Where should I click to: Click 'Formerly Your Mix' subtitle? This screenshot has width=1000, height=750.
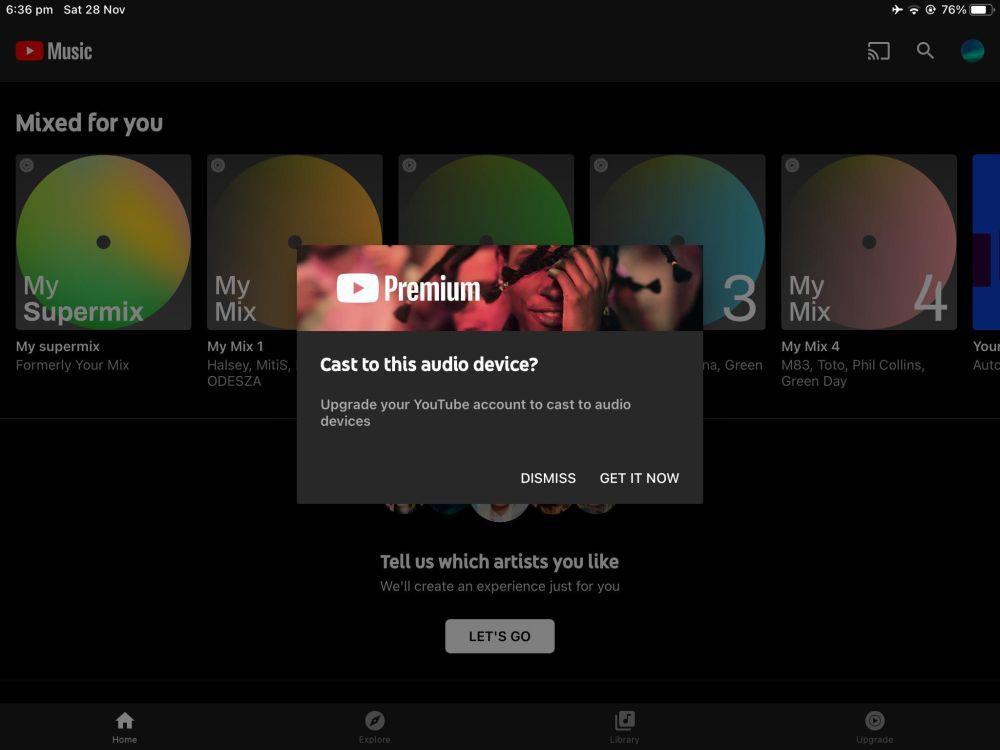73,365
